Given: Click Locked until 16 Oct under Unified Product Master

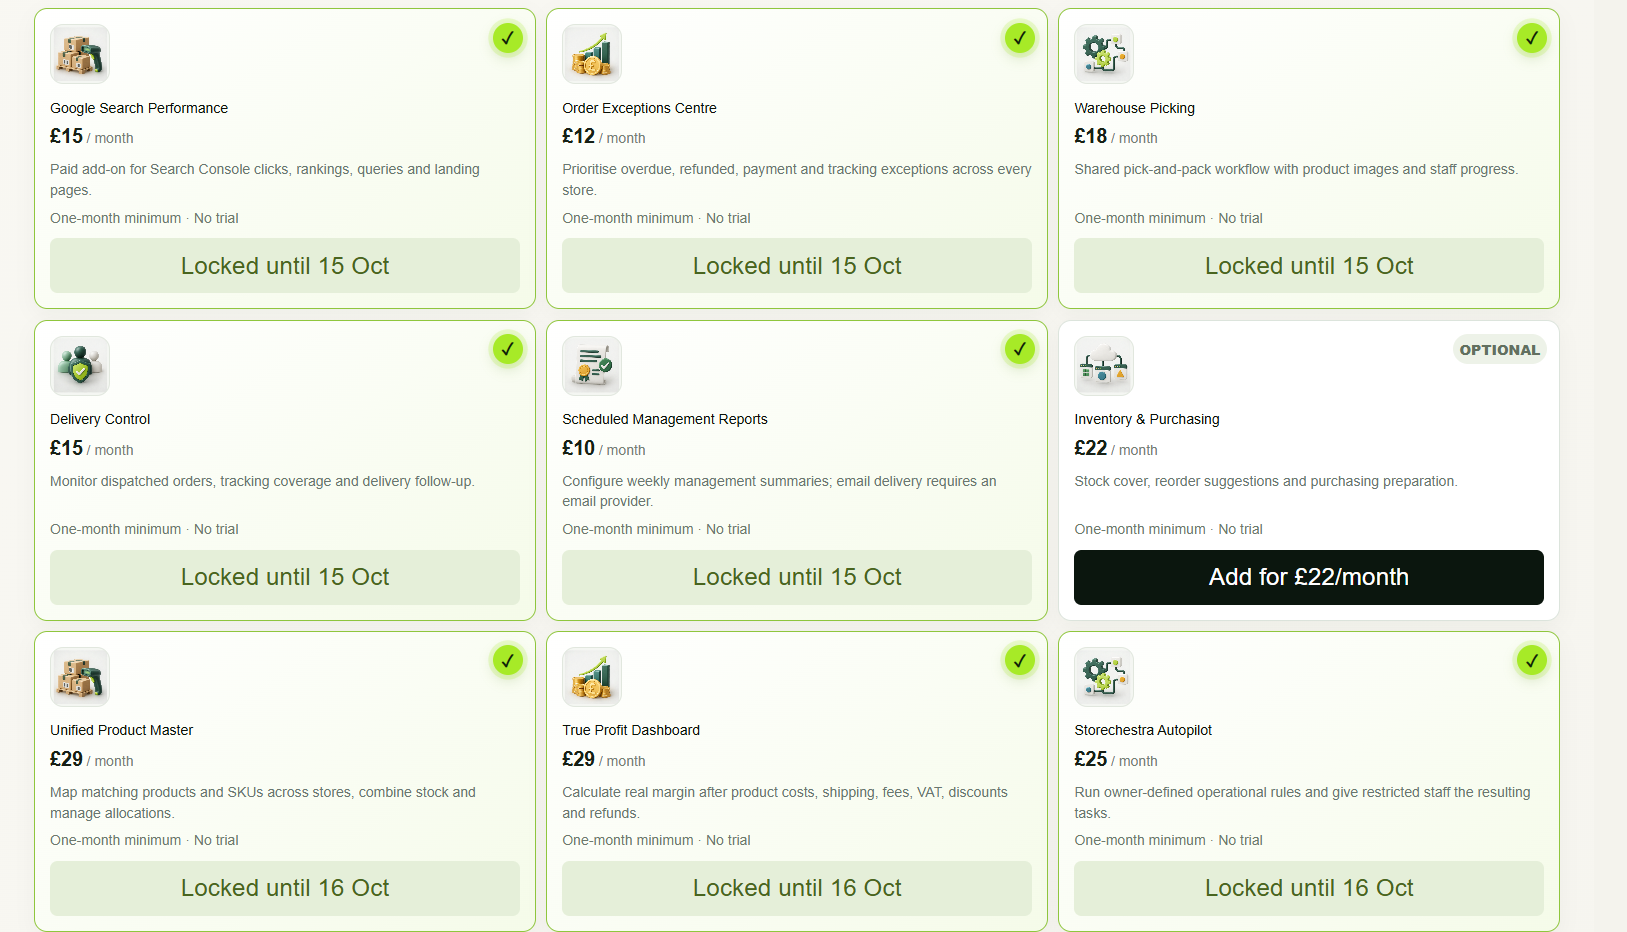Looking at the screenshot, I should point(285,888).
